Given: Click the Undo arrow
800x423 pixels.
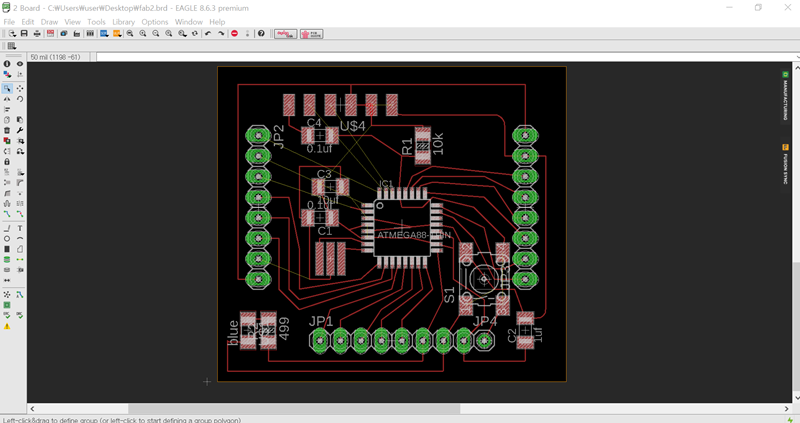Looking at the screenshot, I should click(208, 34).
